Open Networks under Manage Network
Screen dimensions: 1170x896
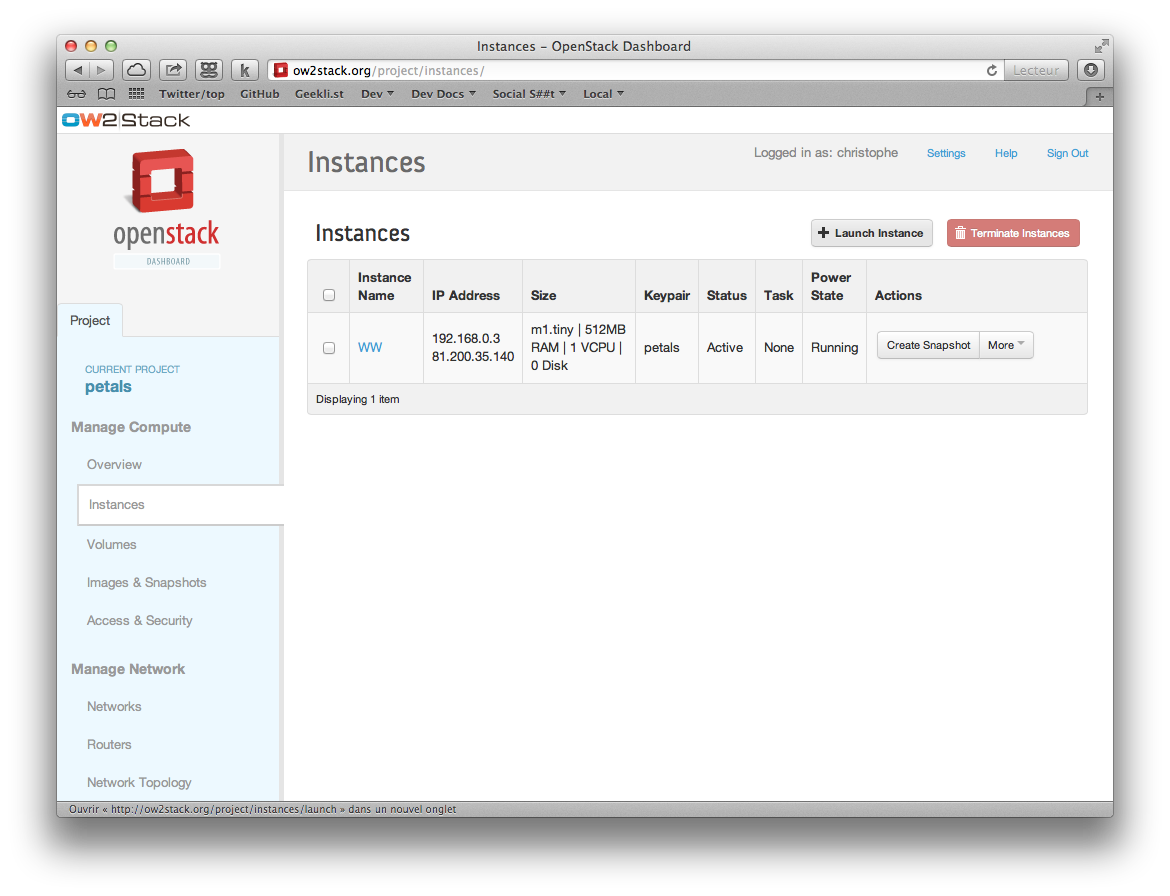pyautogui.click(x=113, y=707)
